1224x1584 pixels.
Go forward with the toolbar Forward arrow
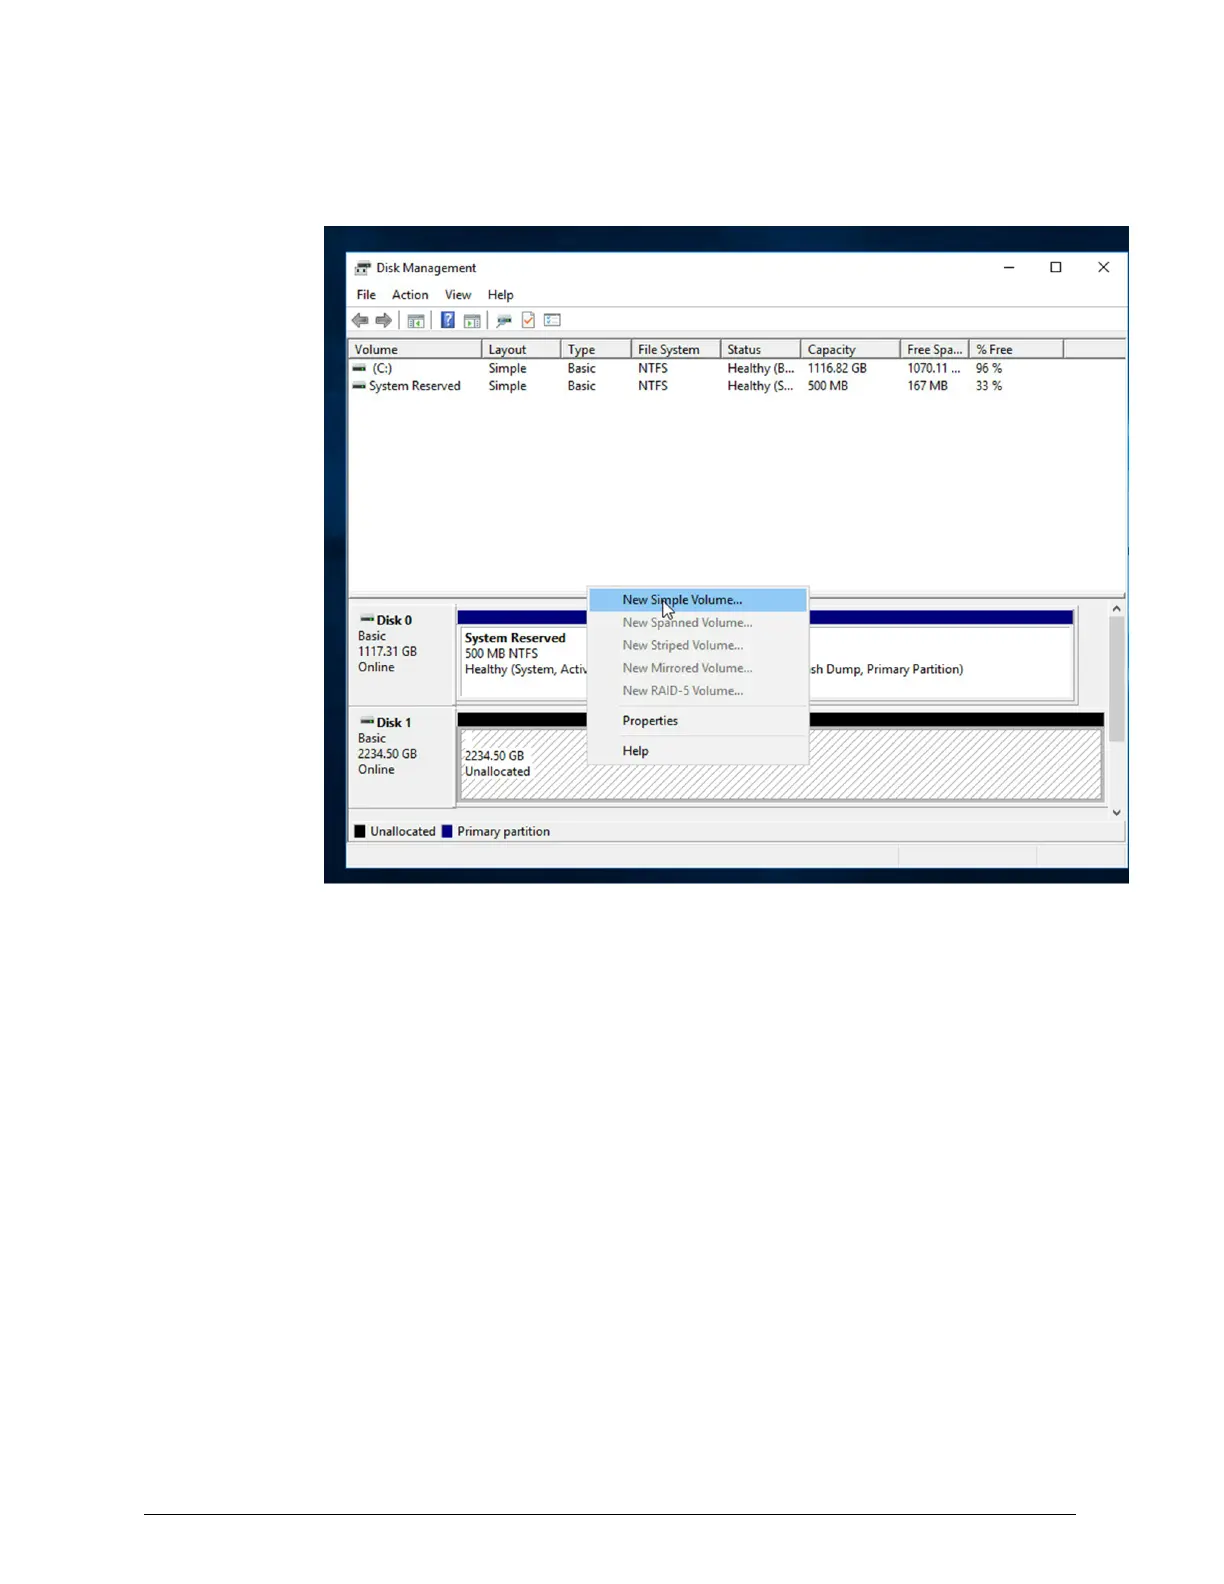click(384, 320)
